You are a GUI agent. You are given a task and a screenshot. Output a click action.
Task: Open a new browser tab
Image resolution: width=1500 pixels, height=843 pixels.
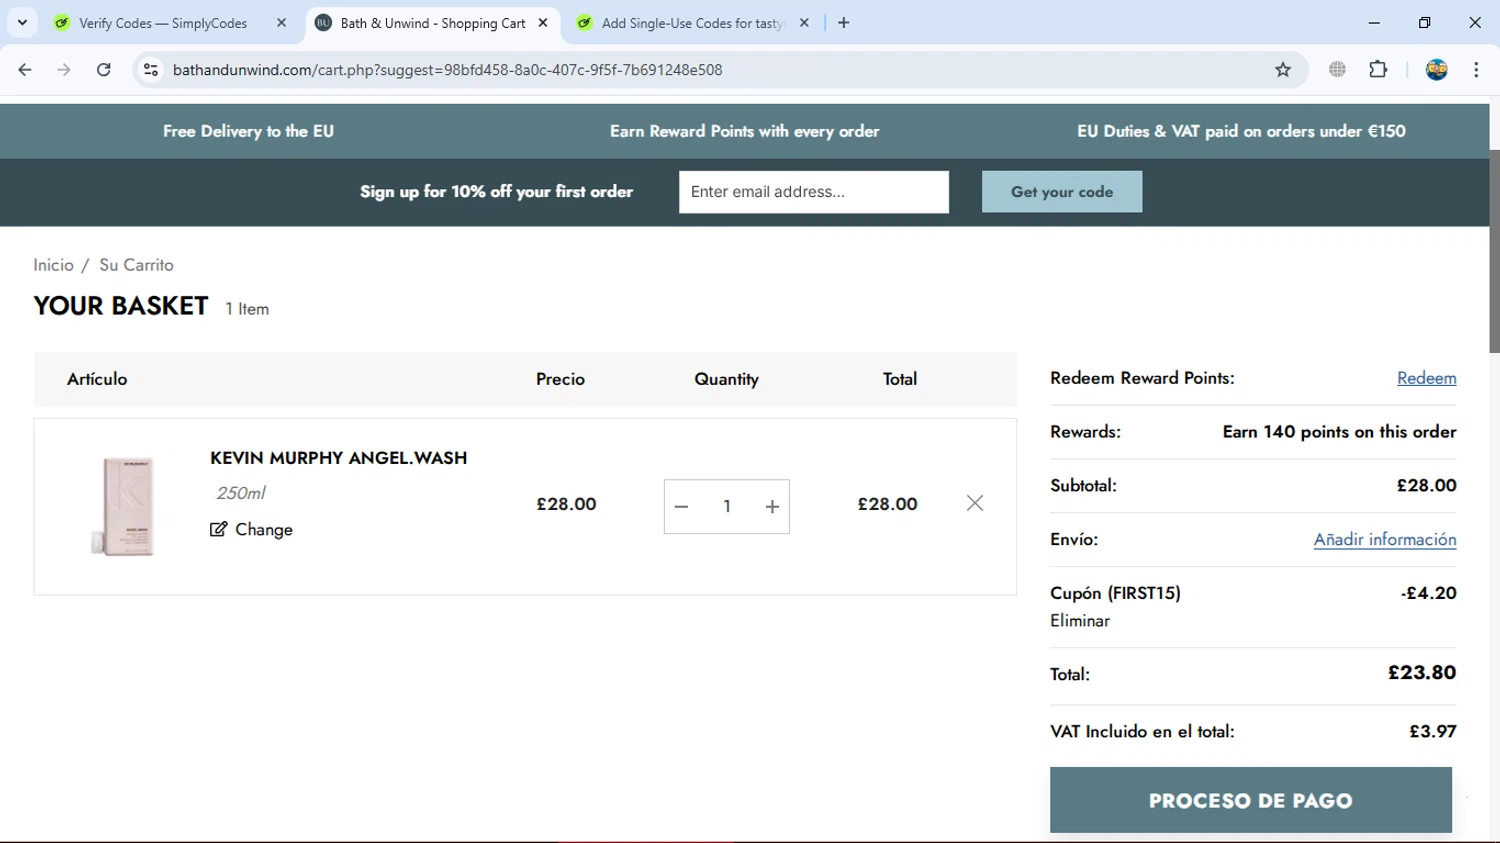click(x=844, y=22)
